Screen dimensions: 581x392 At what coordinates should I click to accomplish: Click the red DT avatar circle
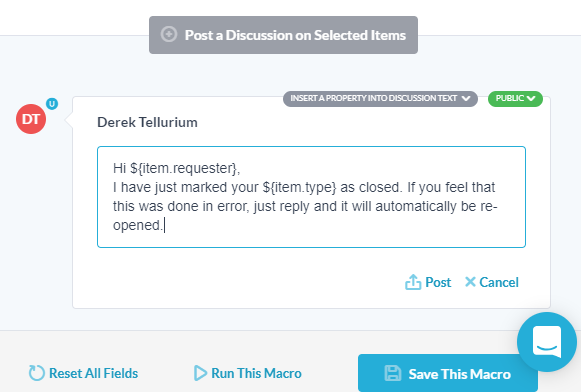31,119
